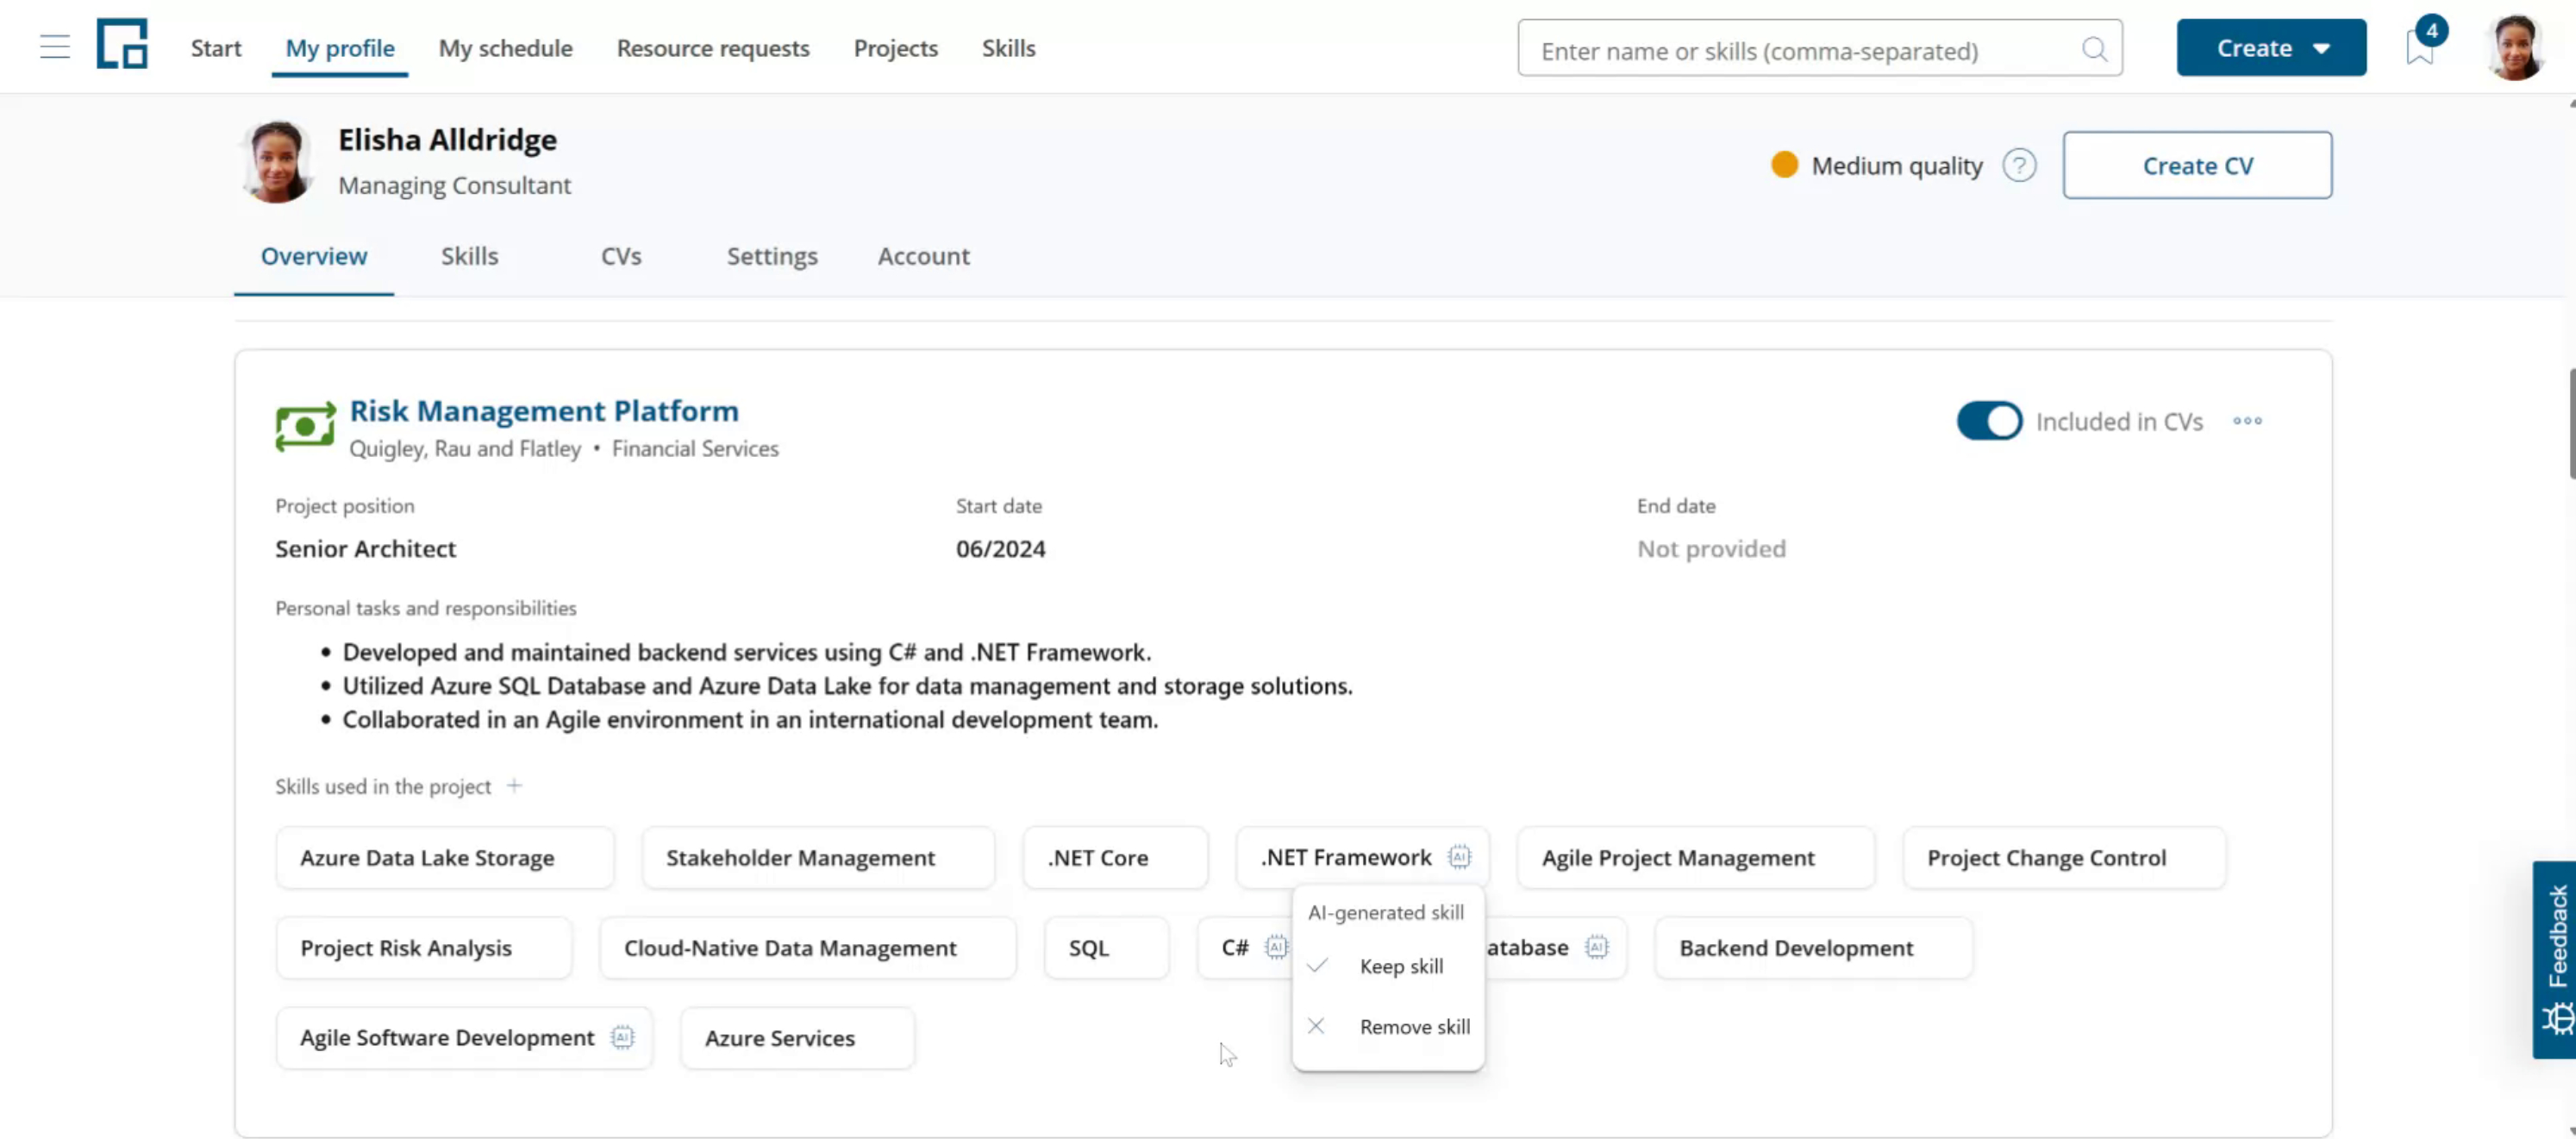Choose Remove skill in the popup
Screen dimensions: 2576x1139
click(x=1387, y=1026)
